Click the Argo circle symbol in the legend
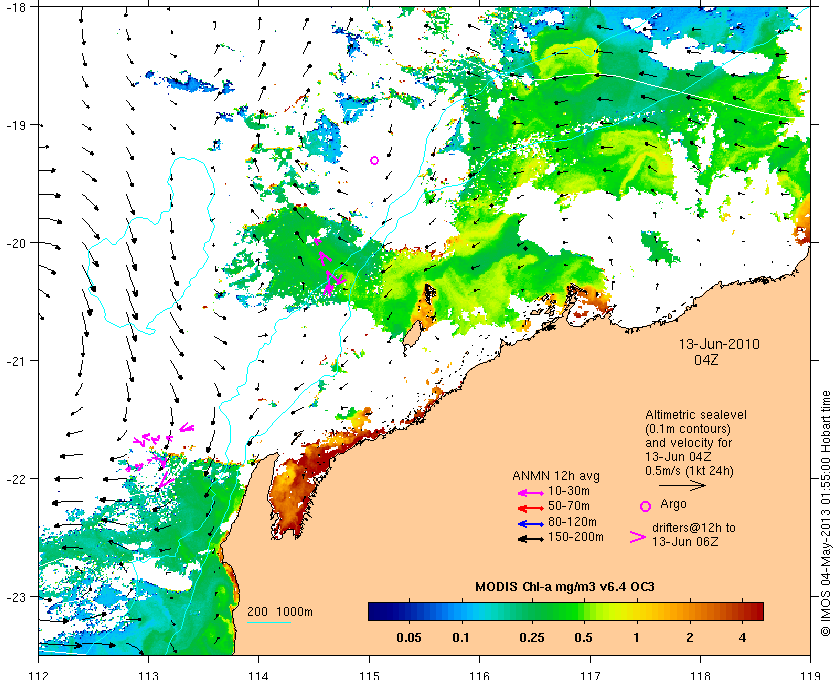 click(x=646, y=506)
